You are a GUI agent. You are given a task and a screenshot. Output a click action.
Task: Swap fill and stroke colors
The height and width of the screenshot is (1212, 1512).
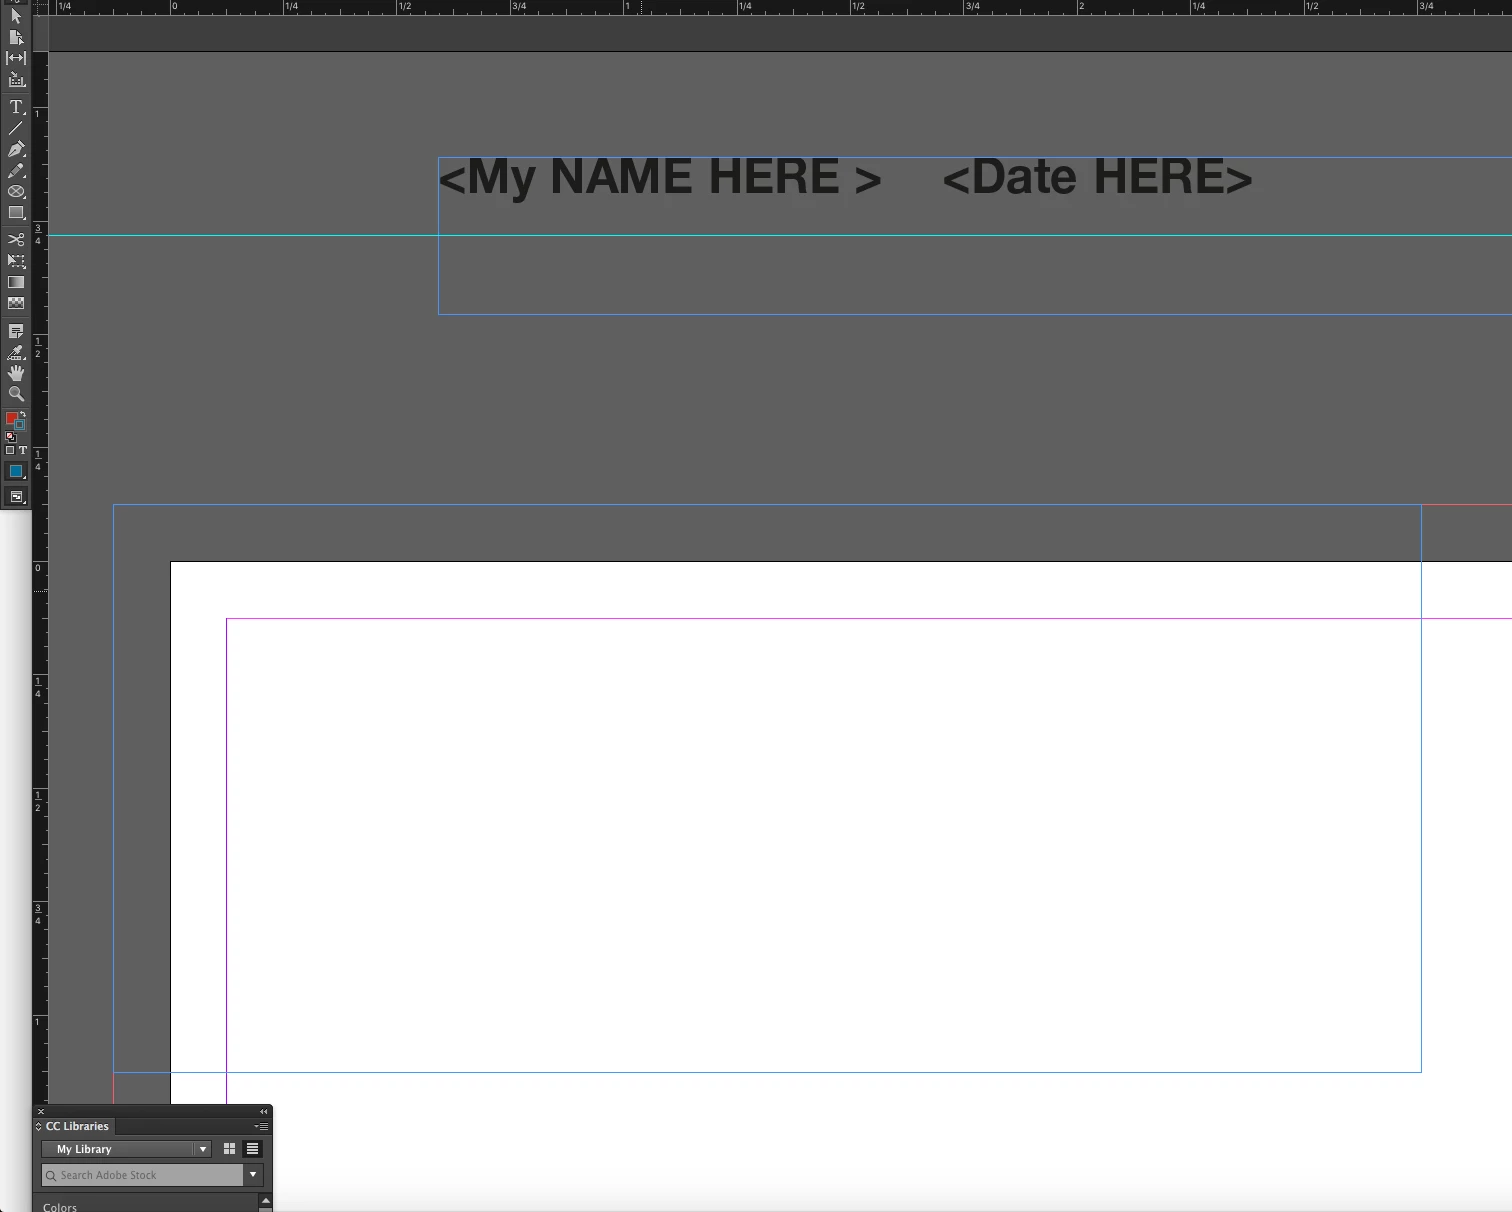(23, 414)
